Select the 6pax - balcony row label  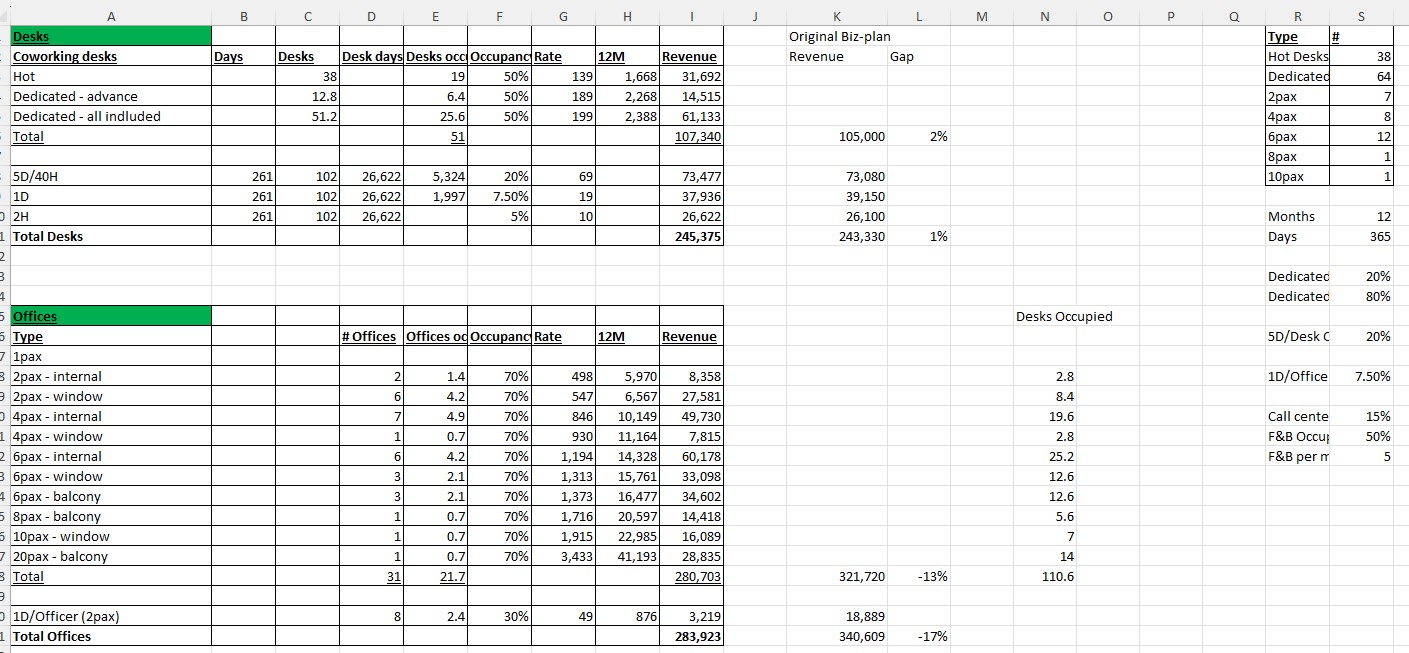point(111,496)
